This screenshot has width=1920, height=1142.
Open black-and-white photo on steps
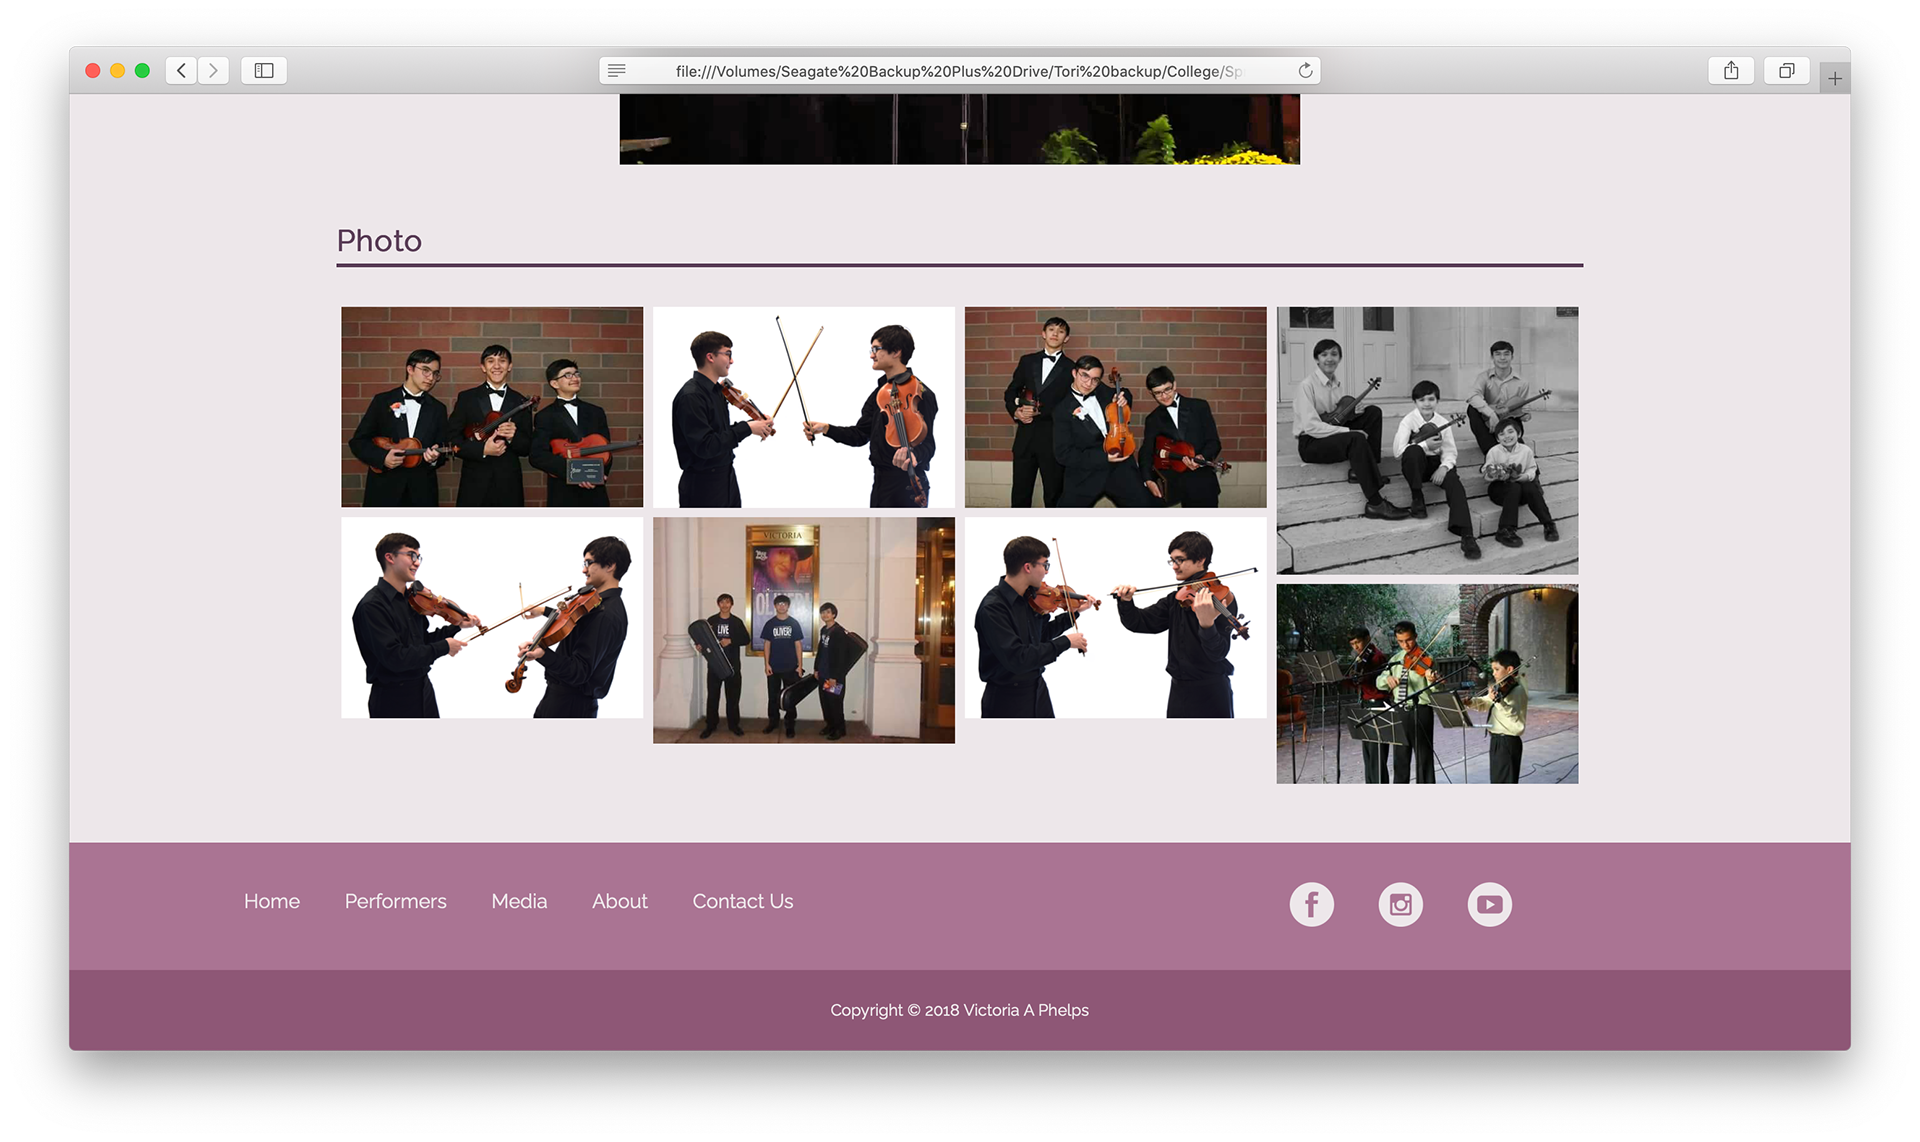1427,440
